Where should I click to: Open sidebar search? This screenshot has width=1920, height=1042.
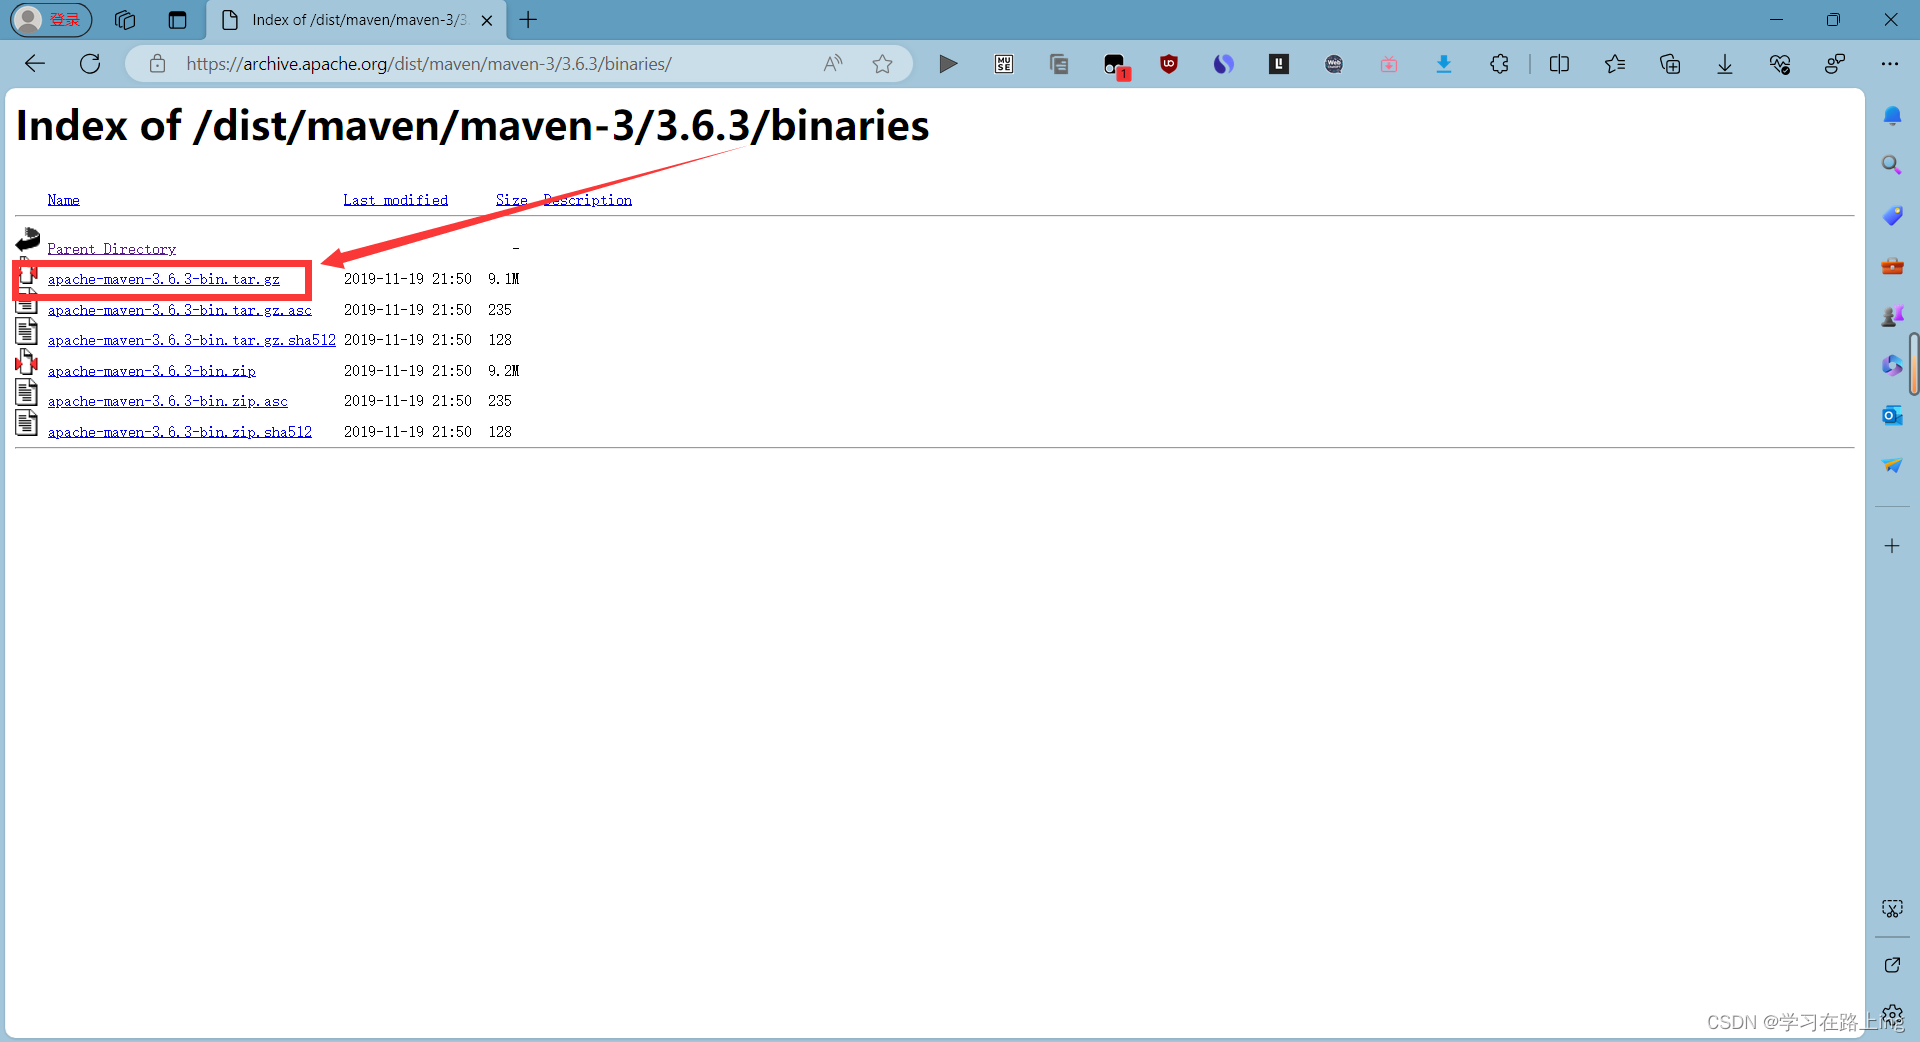pyautogui.click(x=1892, y=165)
